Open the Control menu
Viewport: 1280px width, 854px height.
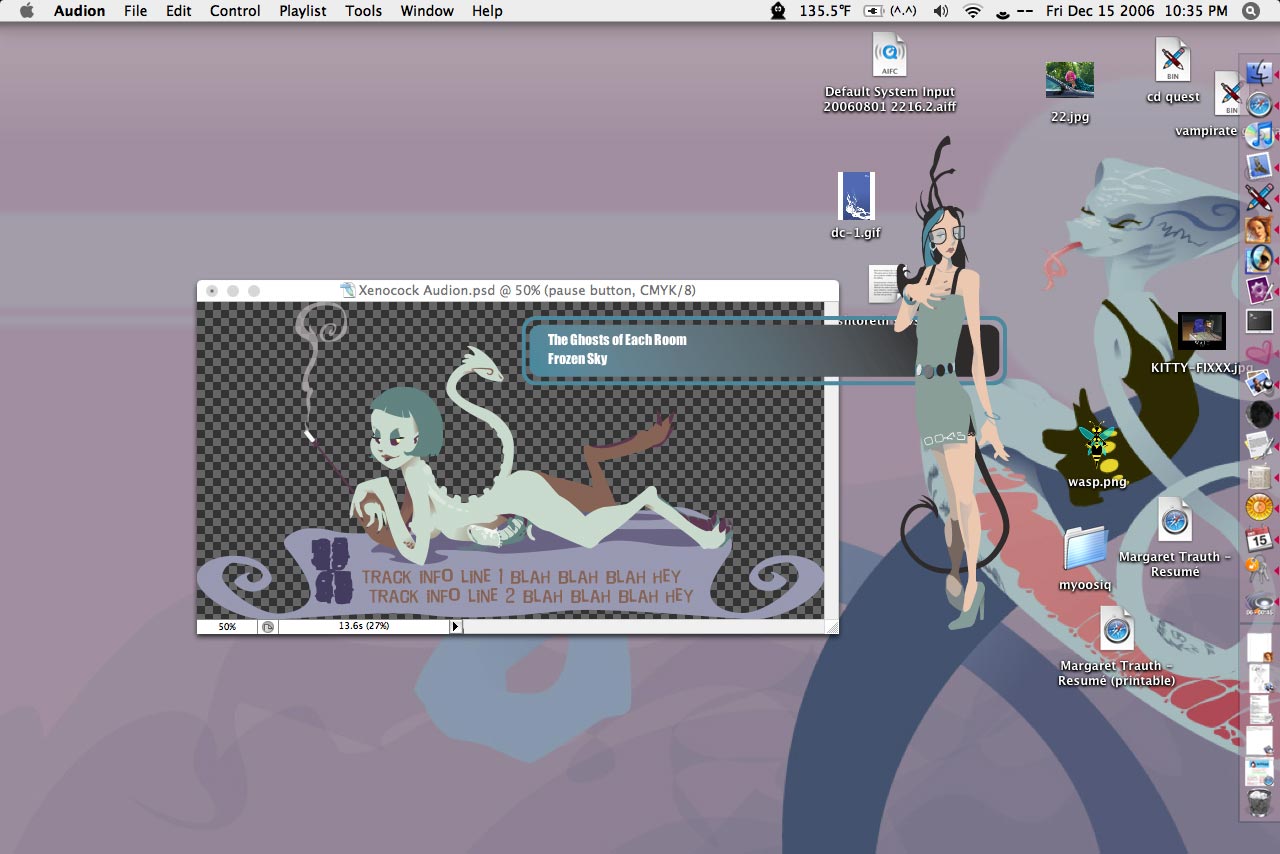235,11
